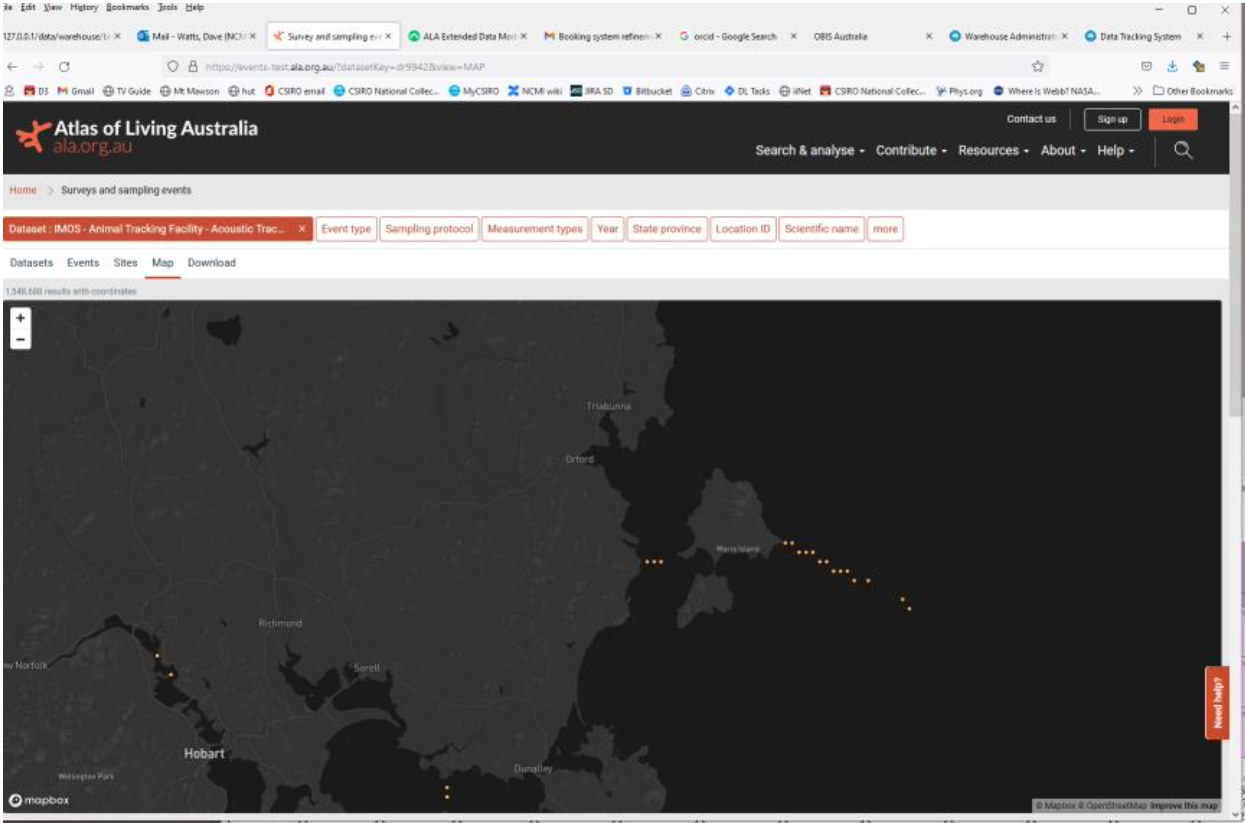The width and height of the screenshot is (1245, 823).
Task: Remove the IMOS dataset filter chip
Action: point(302,229)
